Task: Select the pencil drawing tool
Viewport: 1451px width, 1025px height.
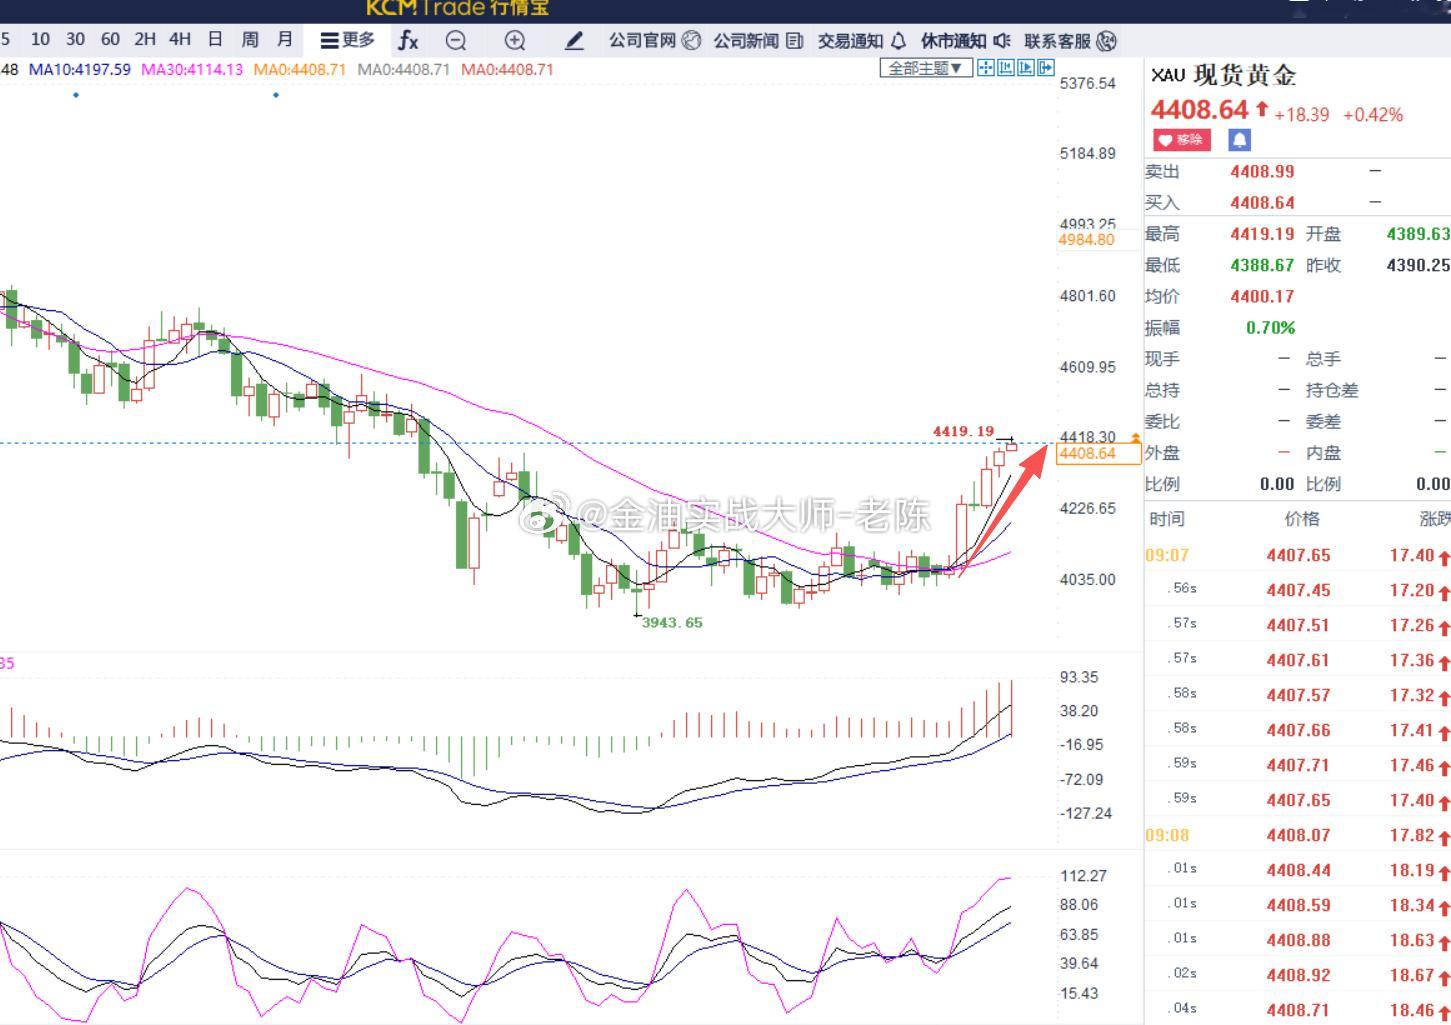Action: coord(574,40)
